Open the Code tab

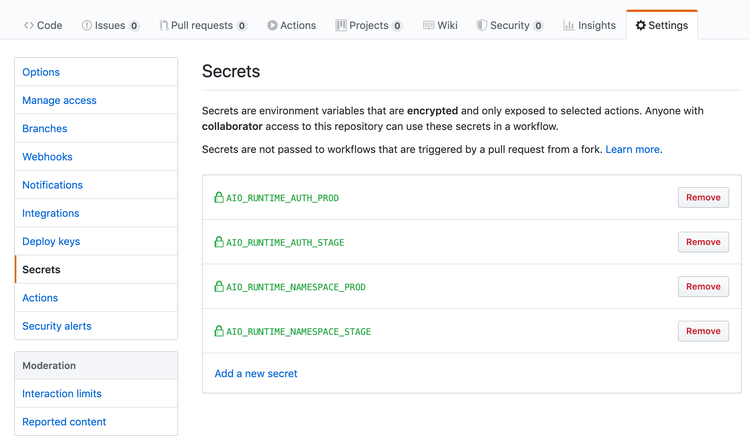[x=43, y=25]
